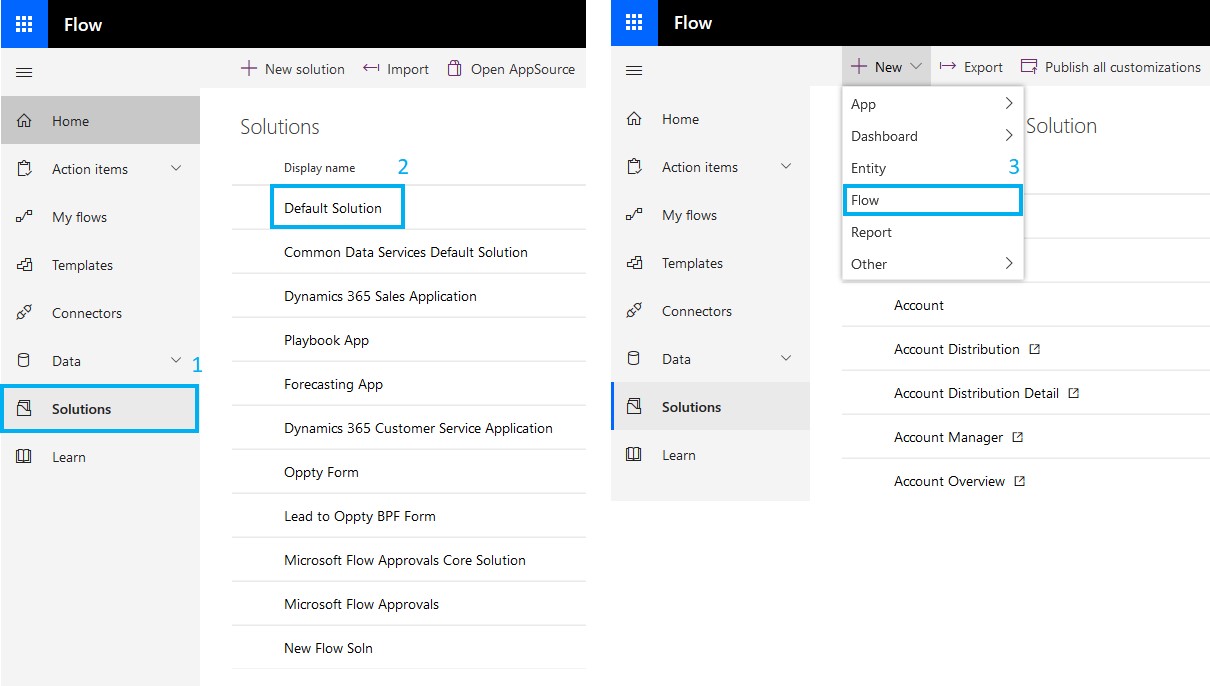Open the New dropdown in the toolbar

(x=886, y=66)
